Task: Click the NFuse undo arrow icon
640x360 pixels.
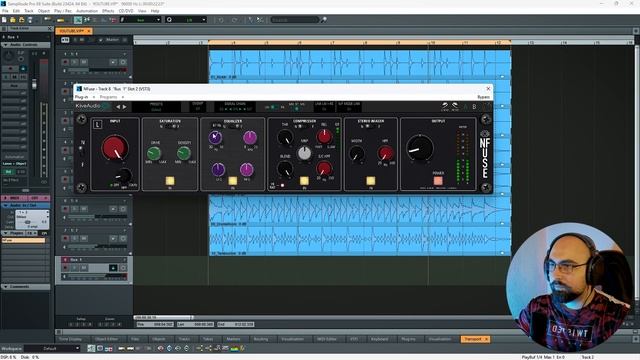Action: [445, 106]
